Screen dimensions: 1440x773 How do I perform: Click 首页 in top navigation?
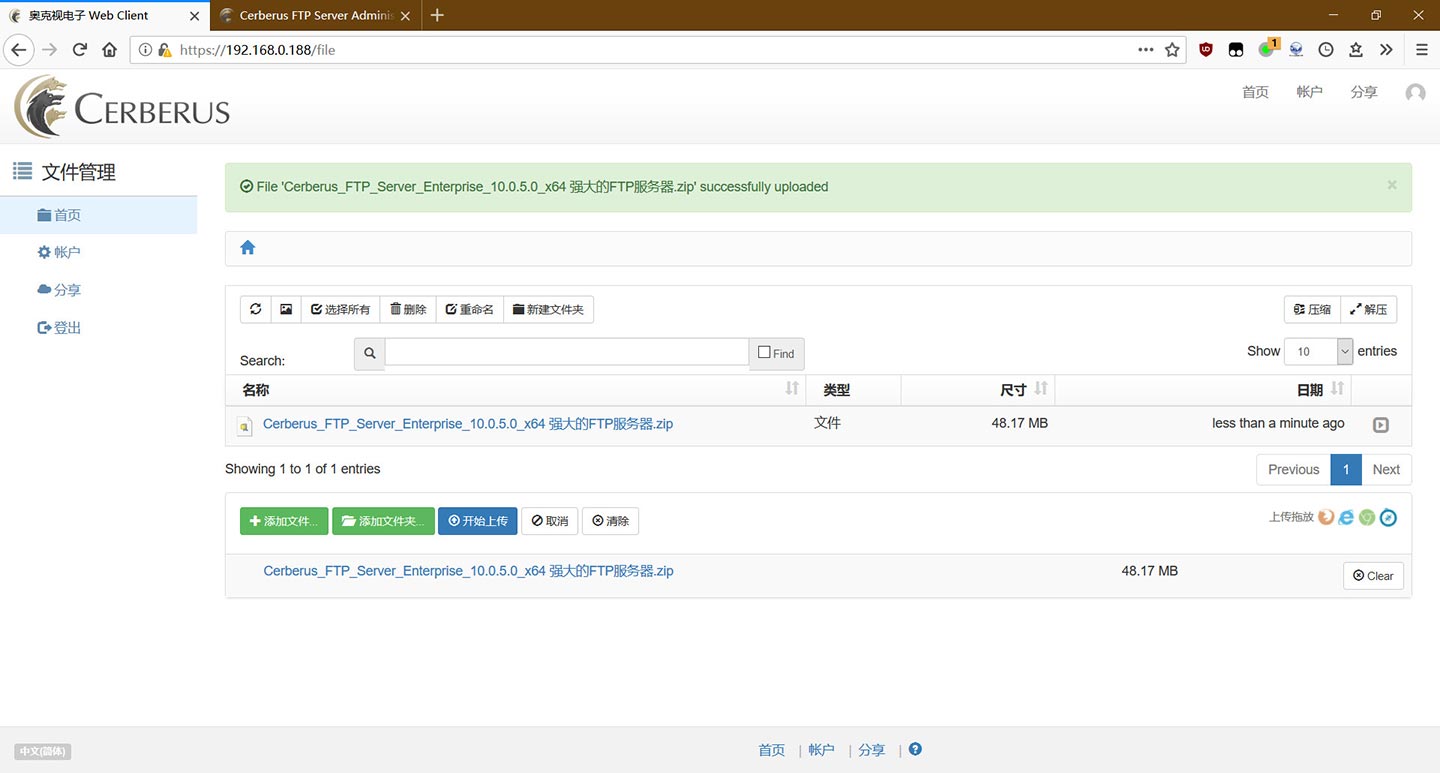[1255, 92]
